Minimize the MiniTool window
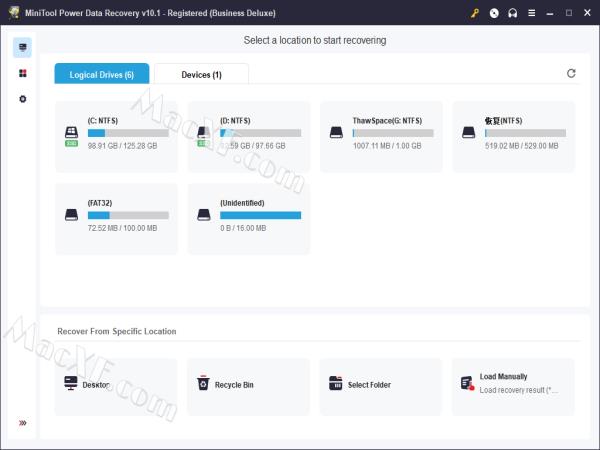The width and height of the screenshot is (600, 450). pos(550,13)
